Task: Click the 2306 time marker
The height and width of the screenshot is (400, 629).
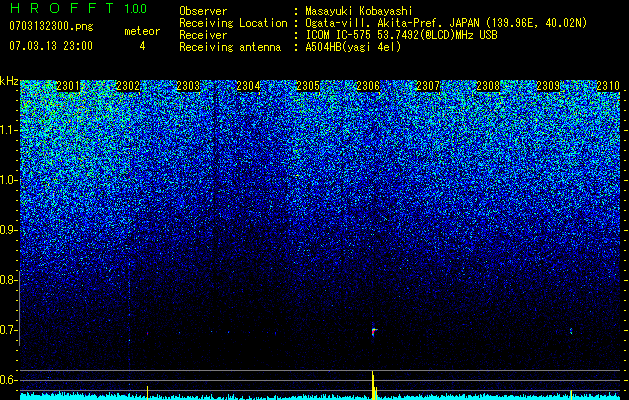Action: 368,86
